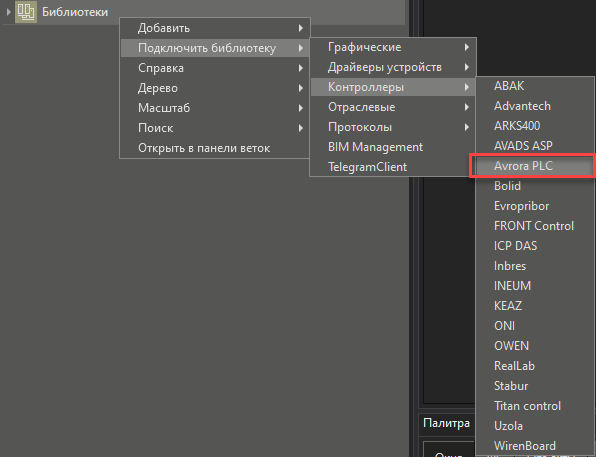
Task: Select the RealLab controller library
Action: [x=535, y=366]
